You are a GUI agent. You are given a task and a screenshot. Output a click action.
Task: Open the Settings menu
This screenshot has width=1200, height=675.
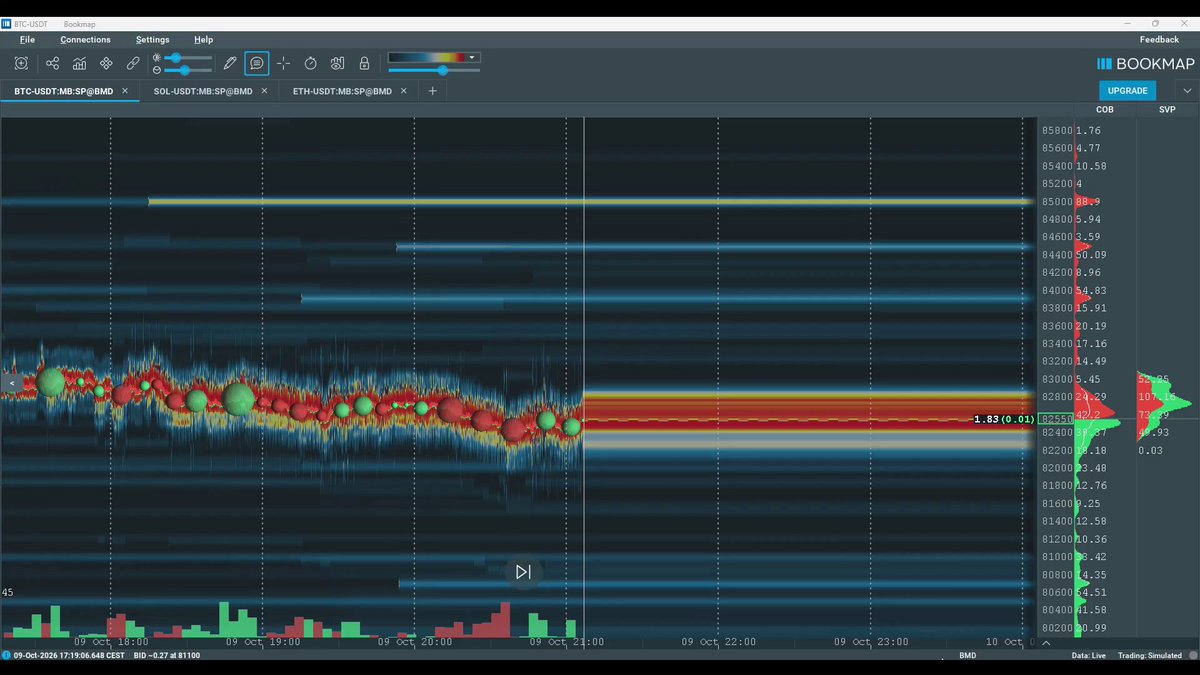[x=153, y=40]
